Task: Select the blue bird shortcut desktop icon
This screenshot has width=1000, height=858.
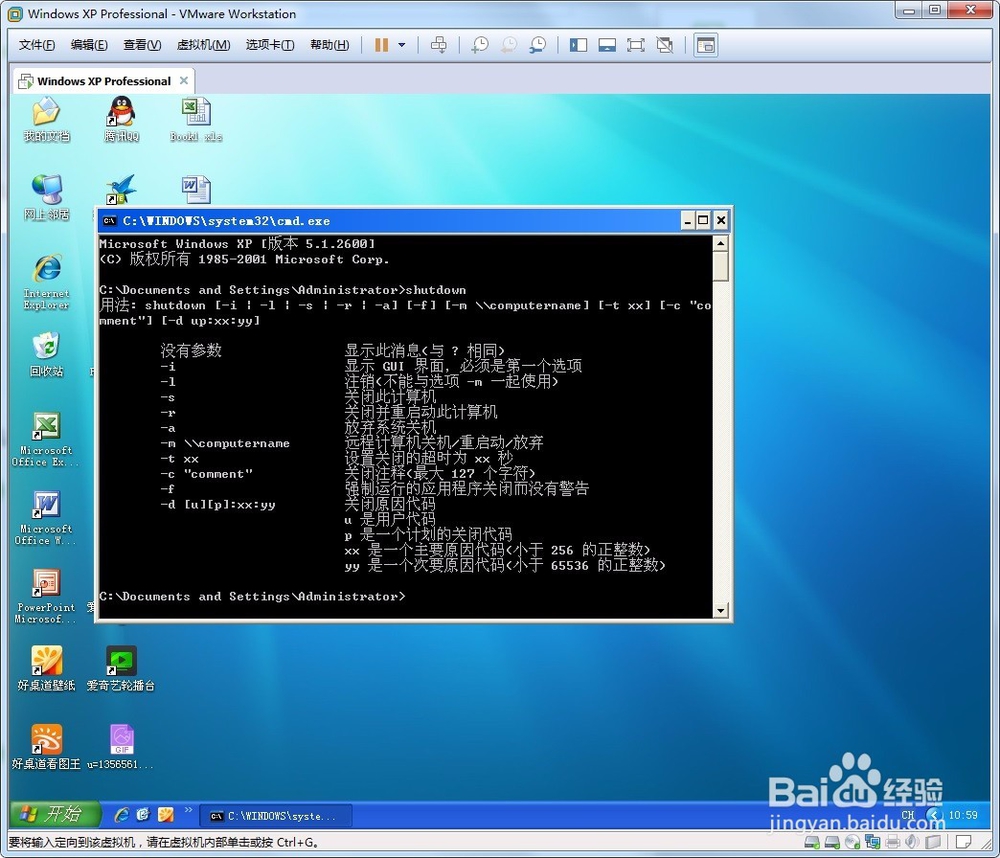Action: point(121,189)
